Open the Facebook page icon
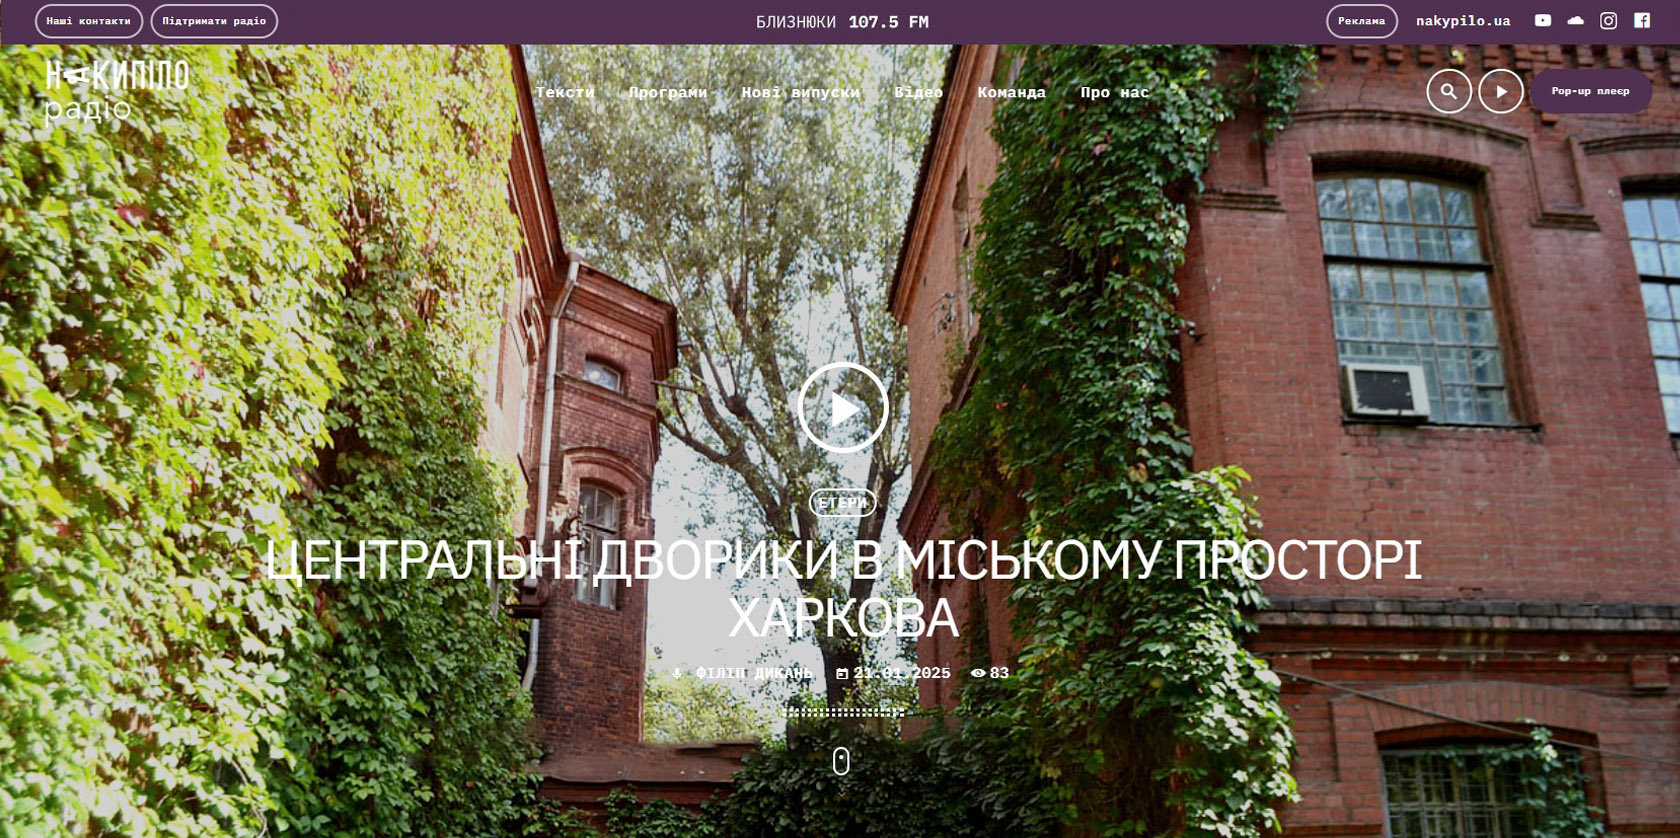1680x838 pixels. click(1642, 20)
